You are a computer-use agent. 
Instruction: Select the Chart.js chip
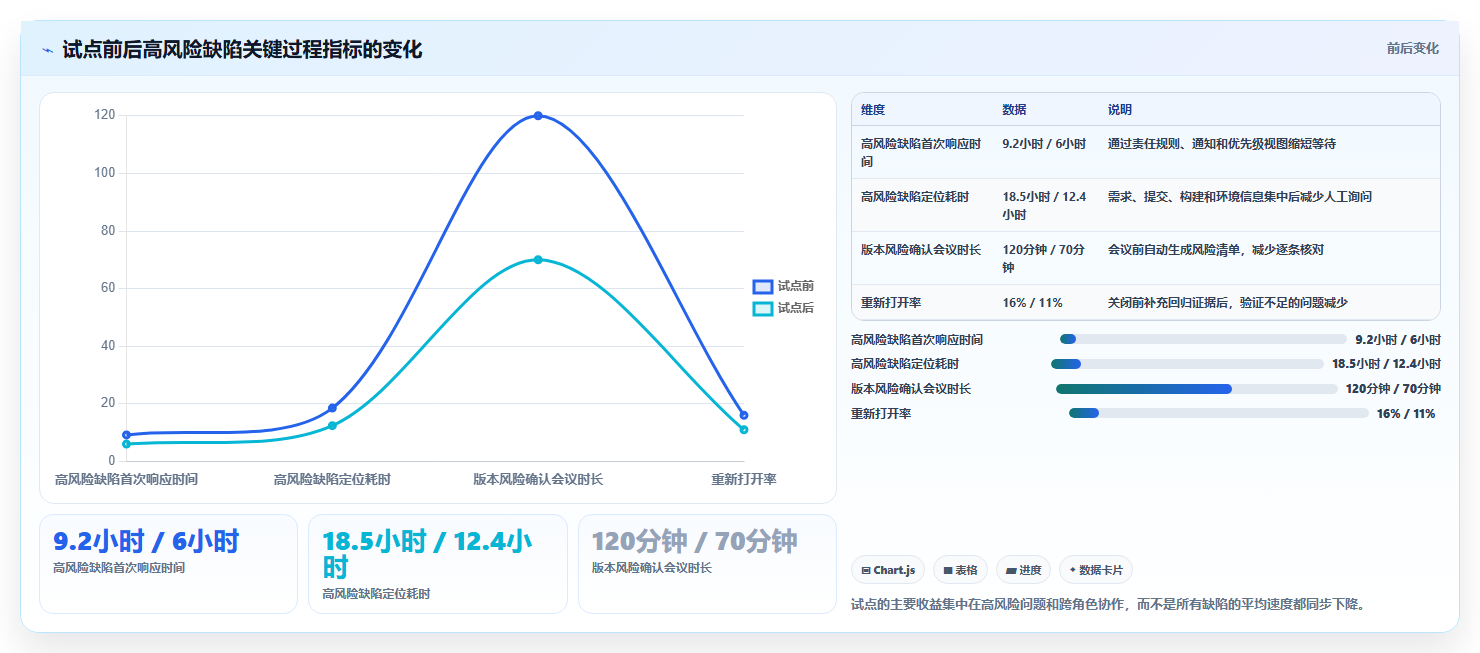click(x=888, y=570)
